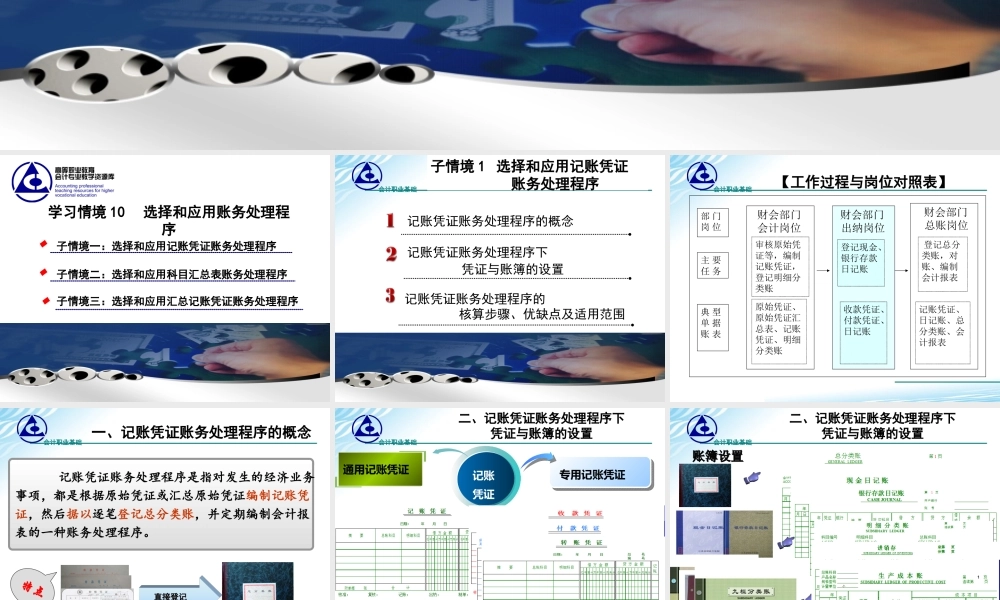Image resolution: width=1000 pixels, height=600 pixels.
Task: Click the pointing hand cursor icon beside 账簿设置
Action: click(752, 477)
